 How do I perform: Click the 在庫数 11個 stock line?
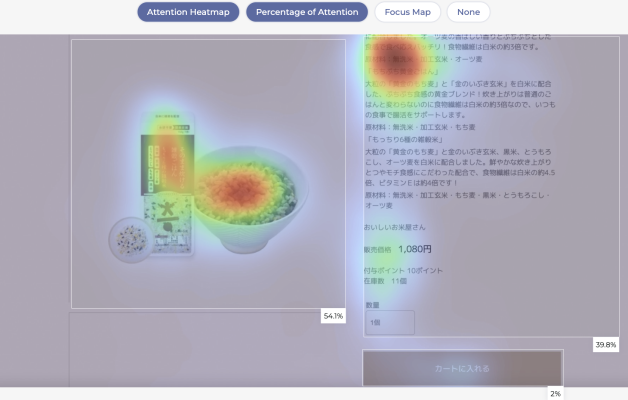(385, 282)
